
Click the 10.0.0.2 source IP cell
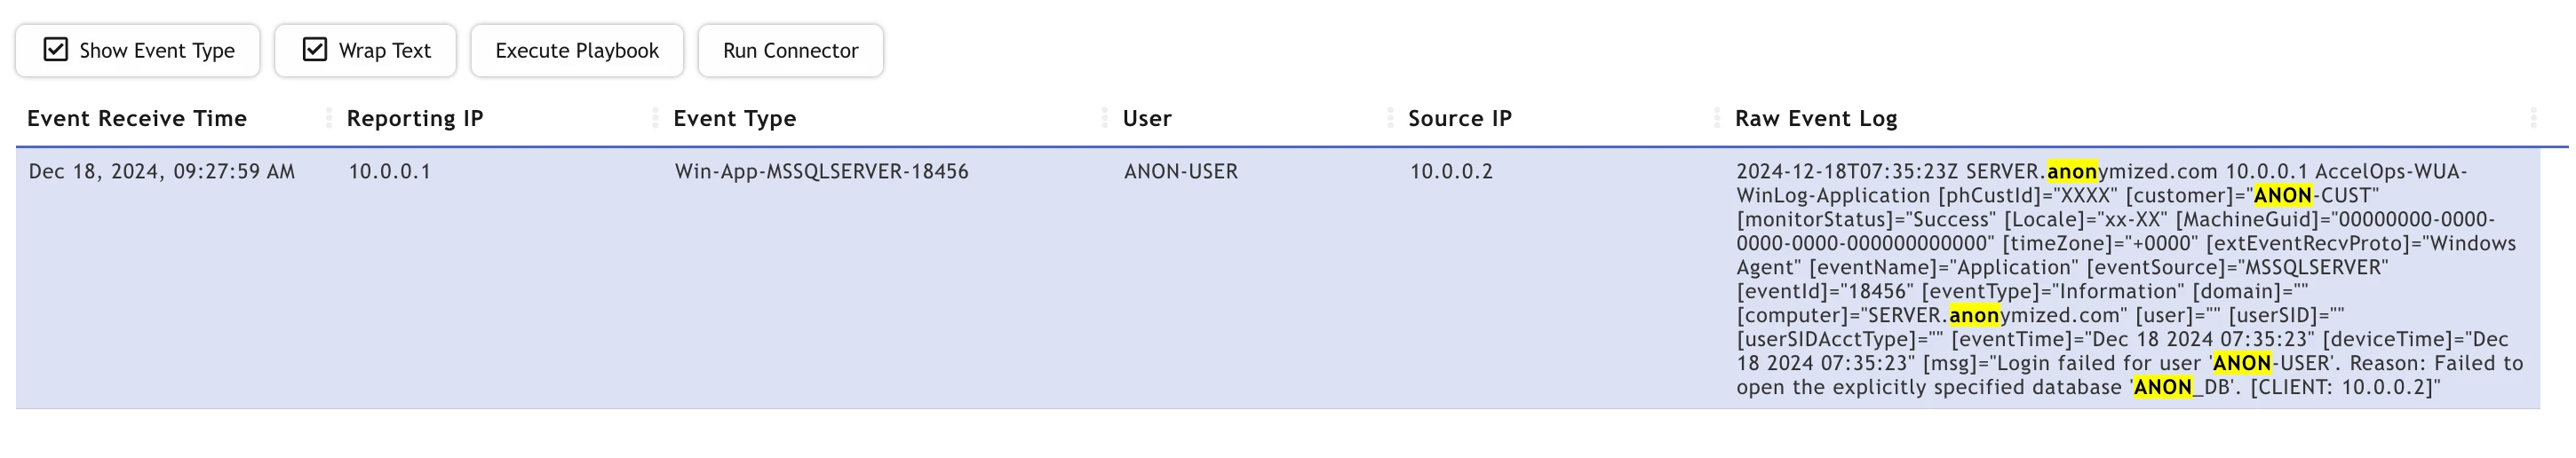coord(1451,172)
